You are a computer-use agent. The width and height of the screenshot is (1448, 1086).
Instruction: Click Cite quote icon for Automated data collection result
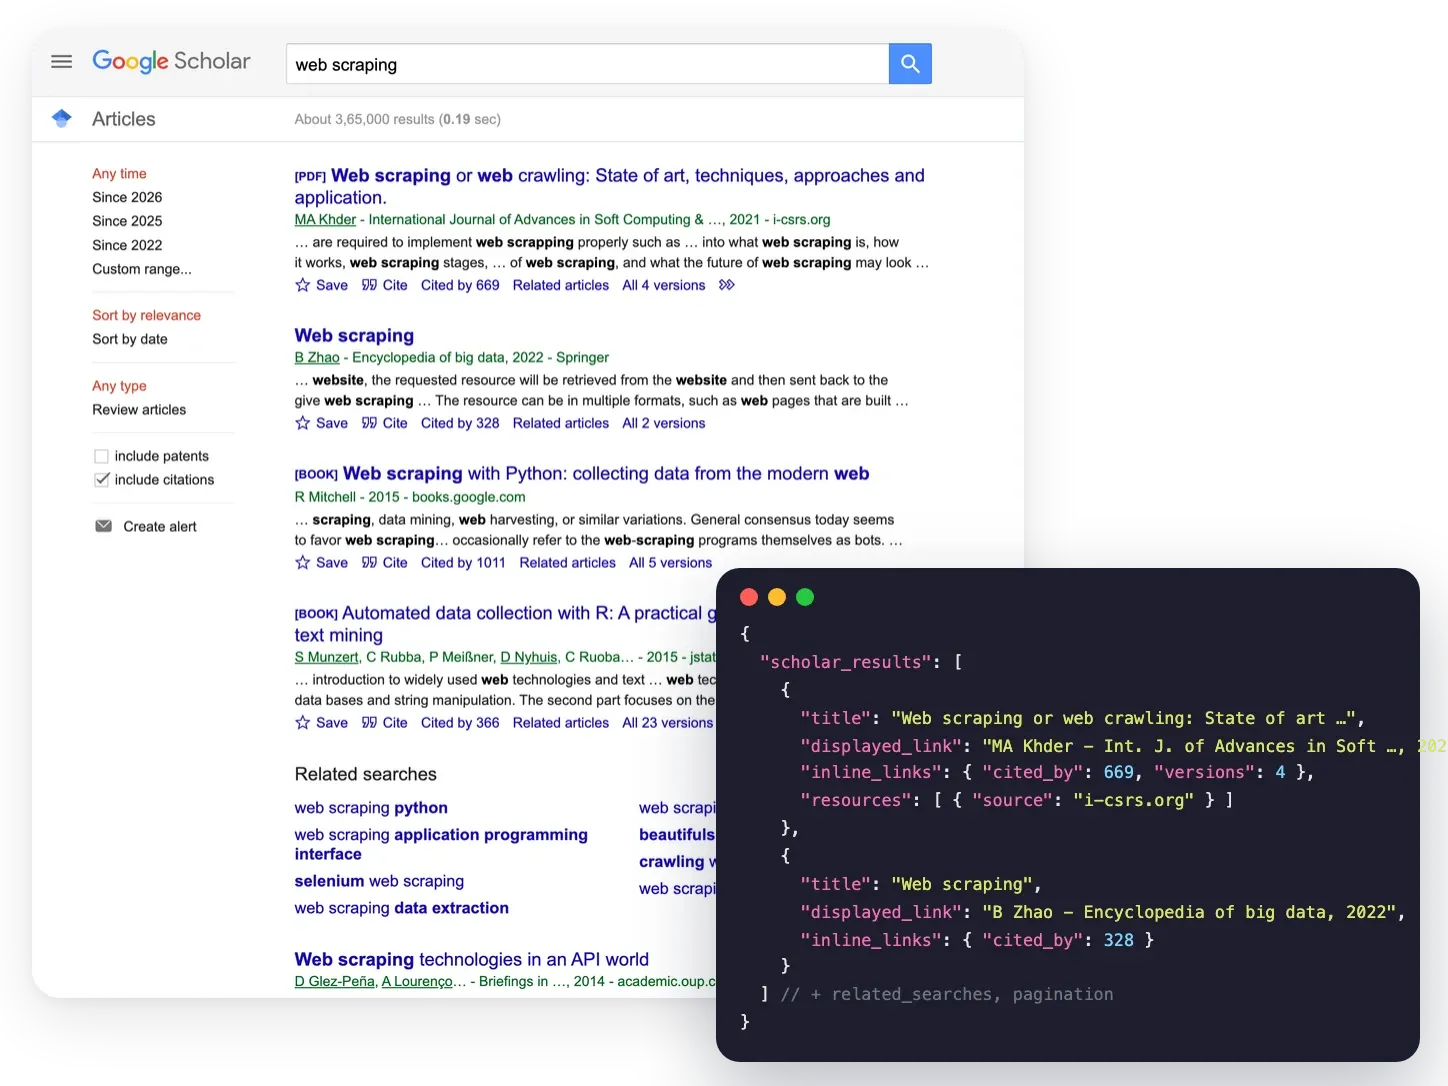click(x=369, y=723)
